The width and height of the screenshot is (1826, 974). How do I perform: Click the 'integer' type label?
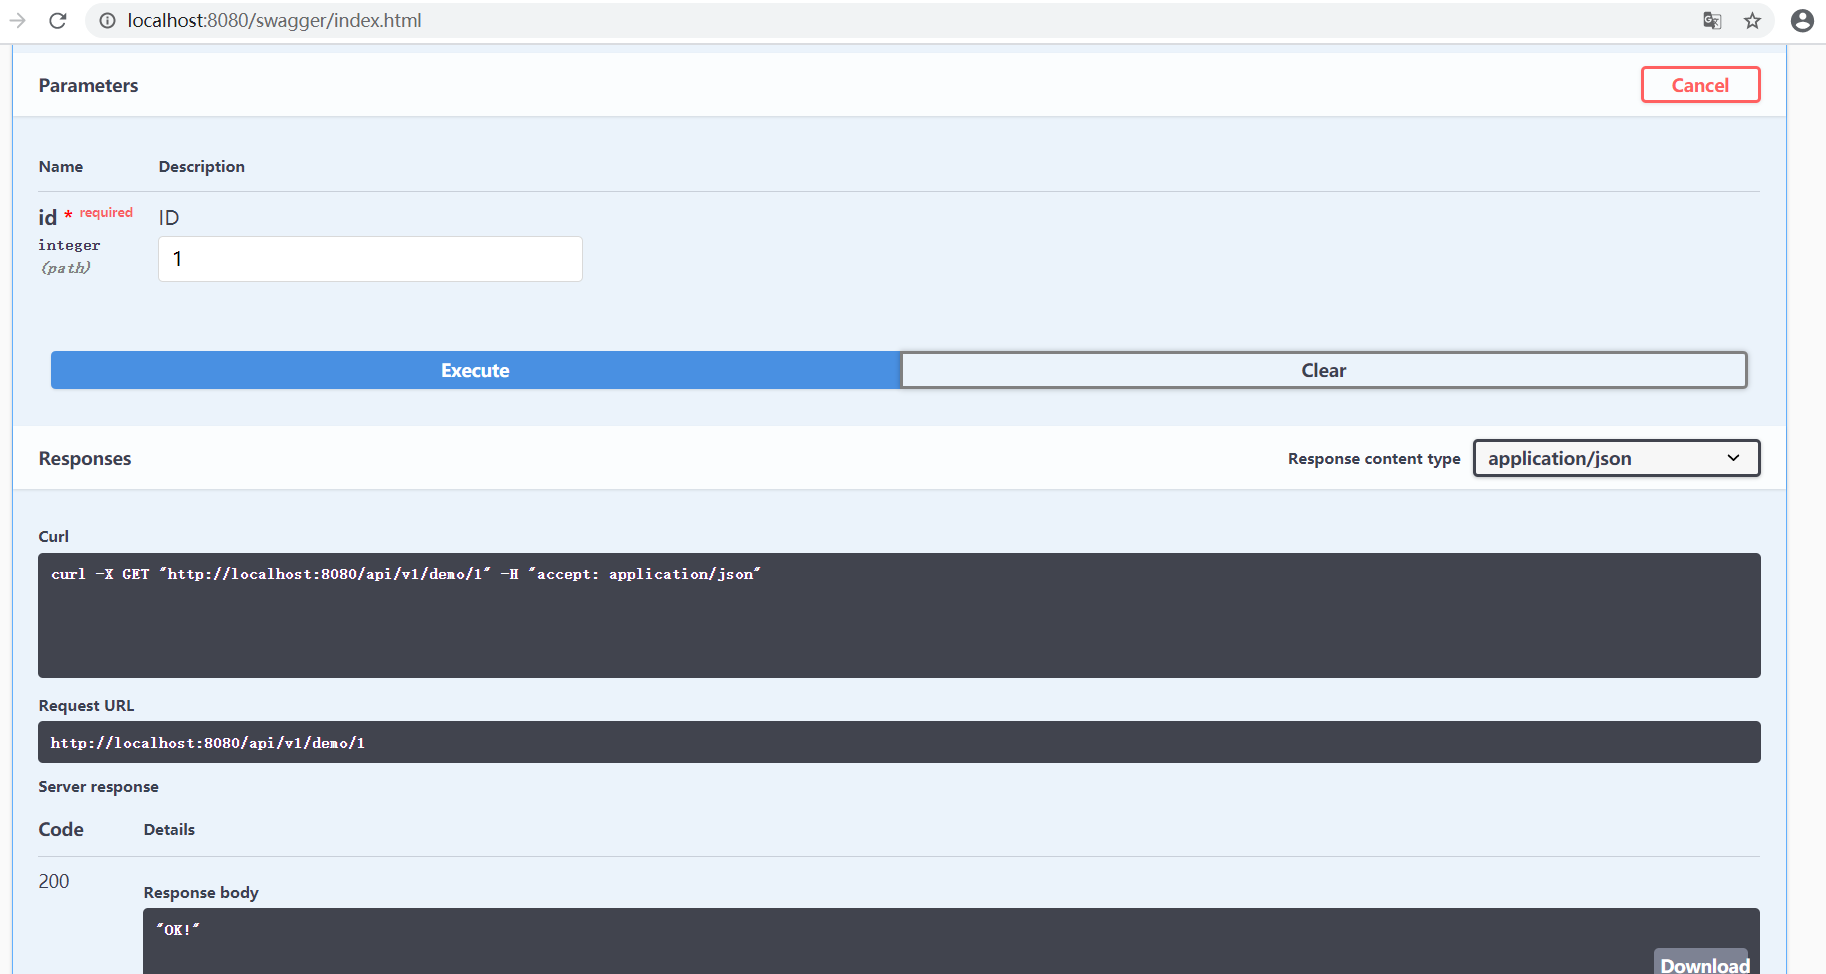pyautogui.click(x=69, y=245)
